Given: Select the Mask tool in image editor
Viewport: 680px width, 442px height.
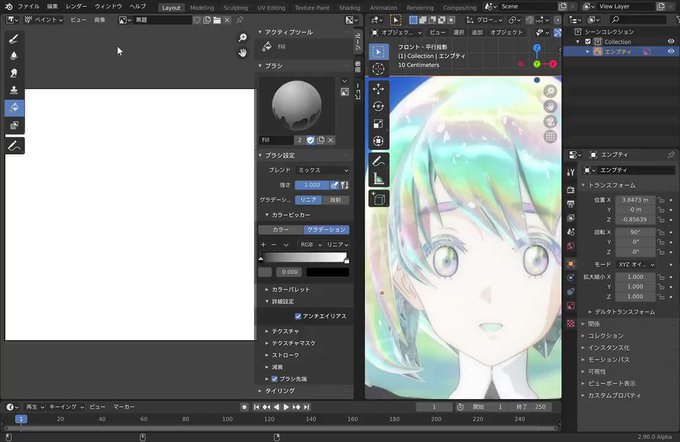Looking at the screenshot, I should 14,125.
